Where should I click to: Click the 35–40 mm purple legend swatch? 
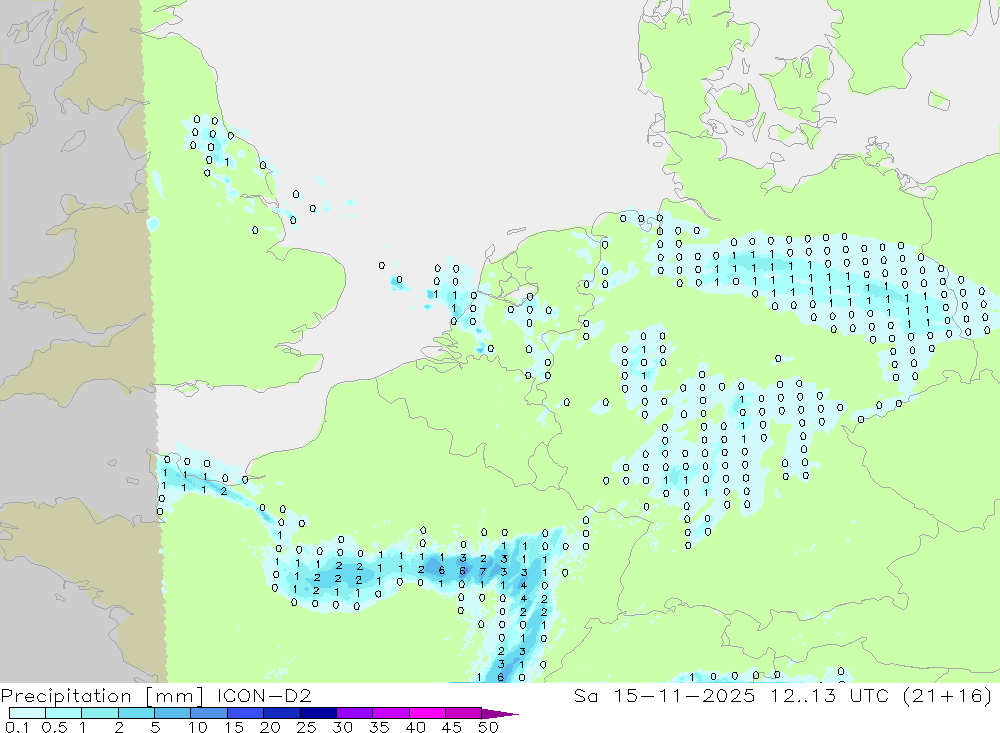(391, 713)
